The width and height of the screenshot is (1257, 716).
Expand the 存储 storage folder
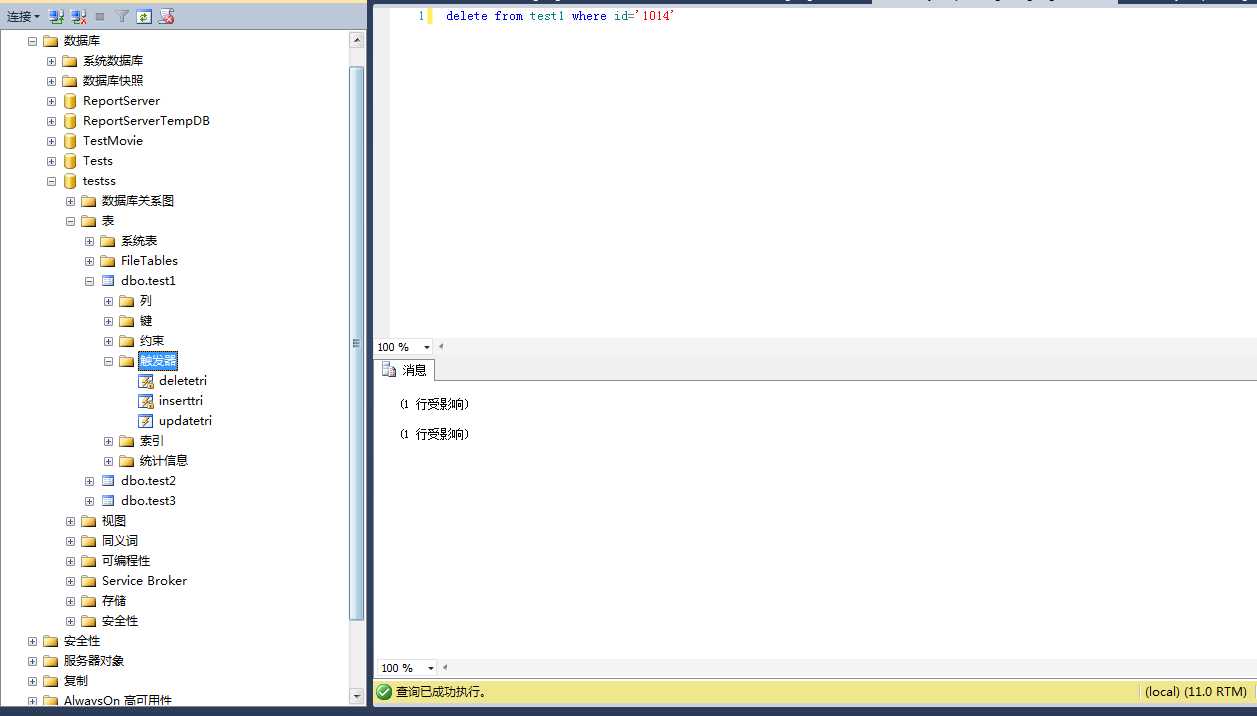pos(70,601)
